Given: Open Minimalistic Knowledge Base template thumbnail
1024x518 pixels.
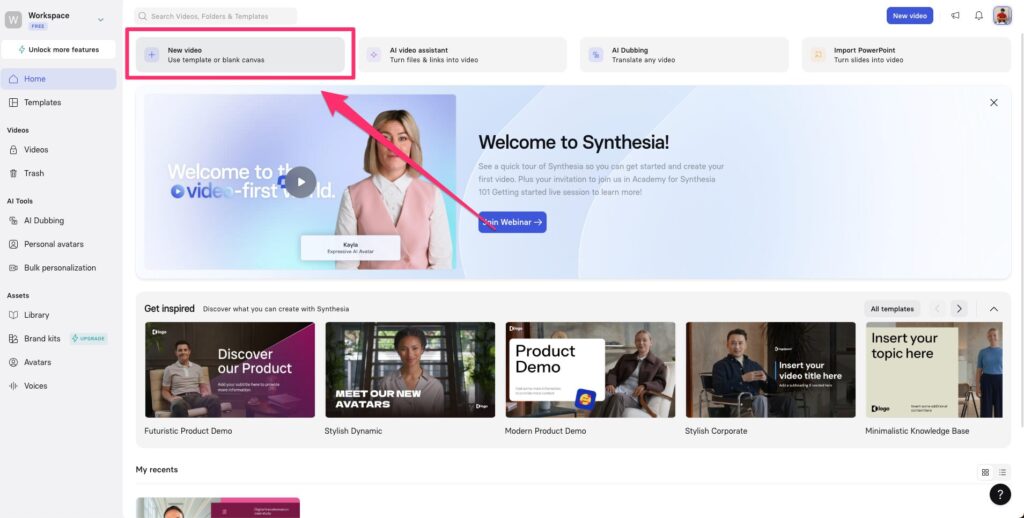Looking at the screenshot, I should point(934,370).
